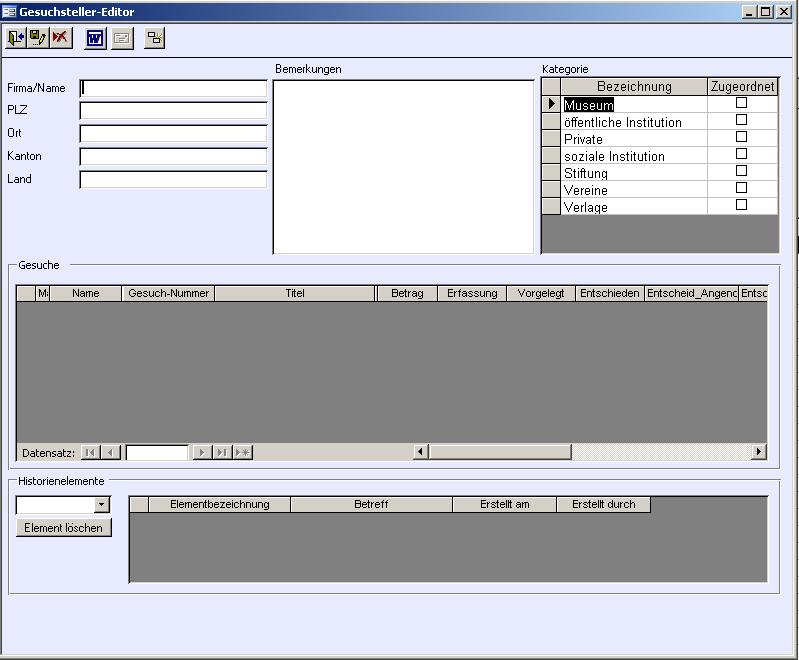The width and height of the screenshot is (799, 660).
Task: Click the save record floppy icon
Action: [x=38, y=38]
